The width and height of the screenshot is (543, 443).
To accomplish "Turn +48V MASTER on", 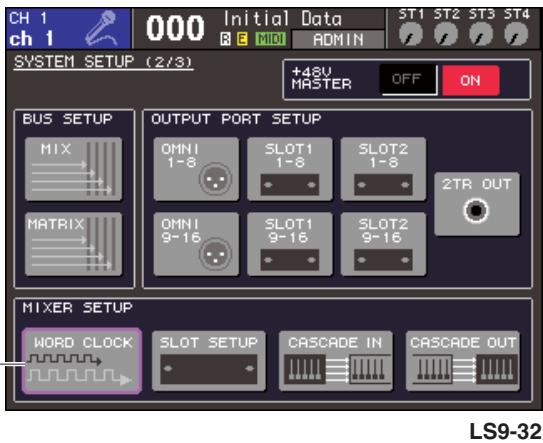I will pyautogui.click(x=471, y=80).
